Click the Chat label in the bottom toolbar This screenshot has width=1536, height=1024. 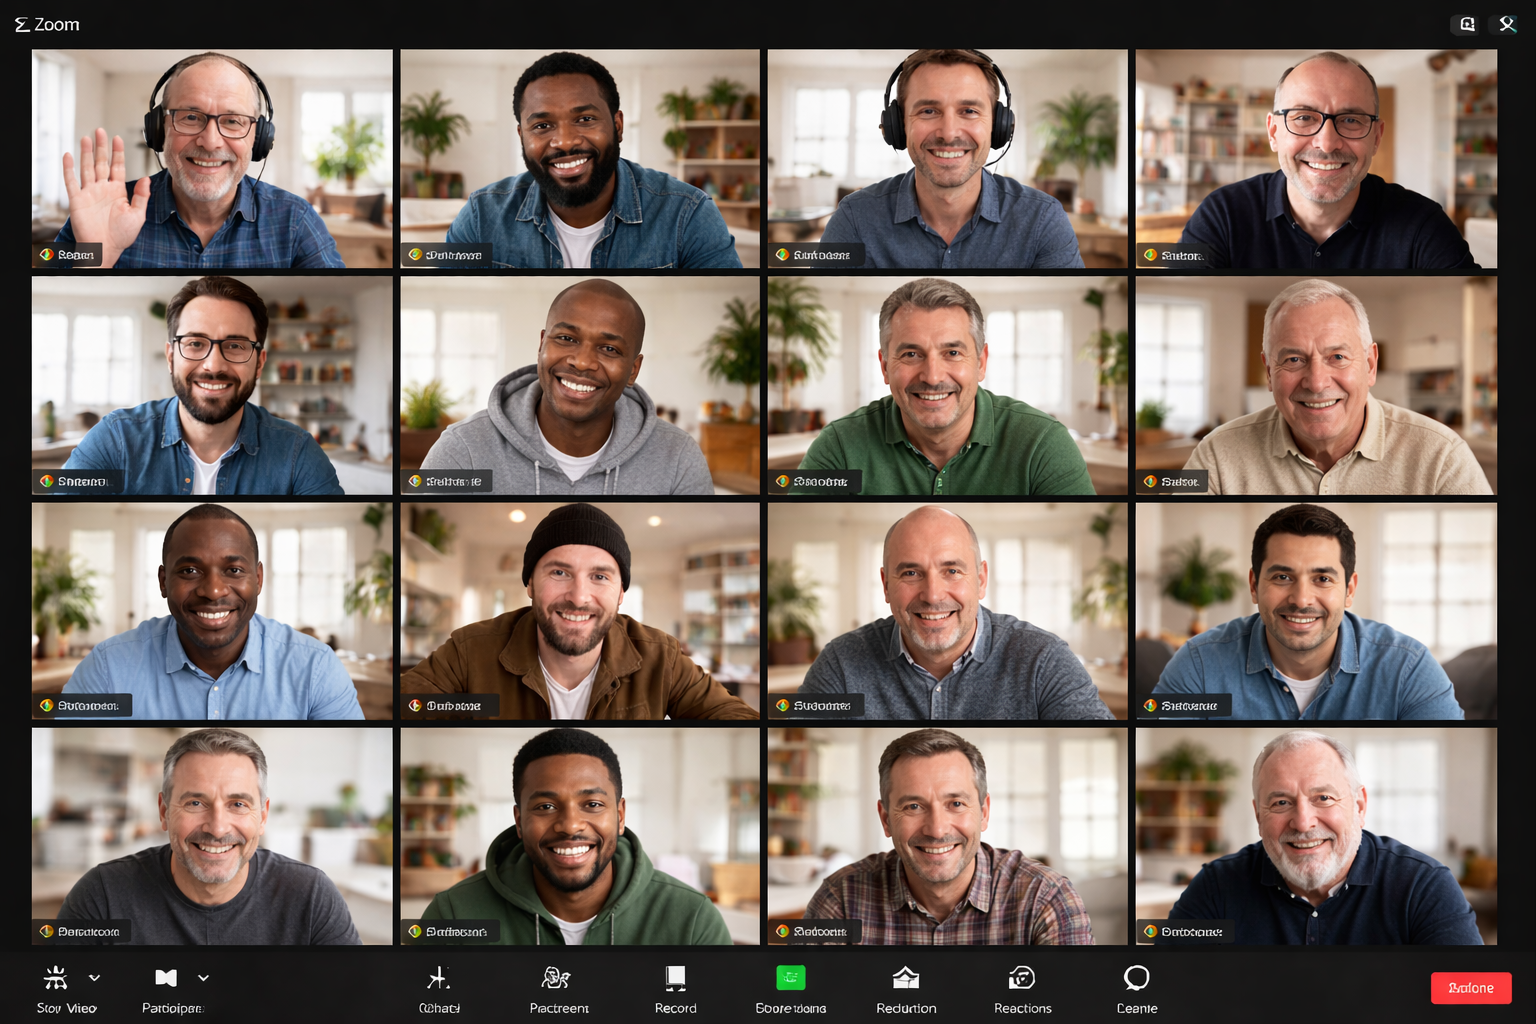(x=440, y=1008)
